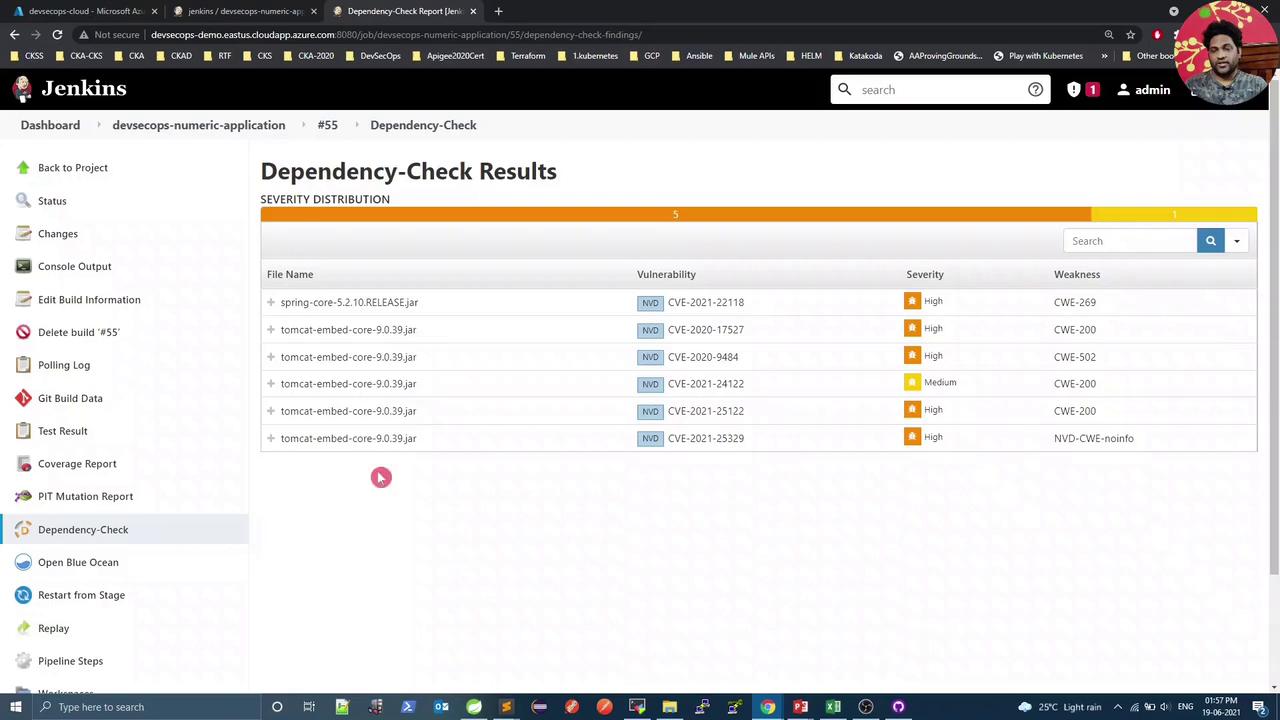1280x720 pixels.
Task: Select the Dependency-Check Report browser tab
Action: click(x=404, y=11)
